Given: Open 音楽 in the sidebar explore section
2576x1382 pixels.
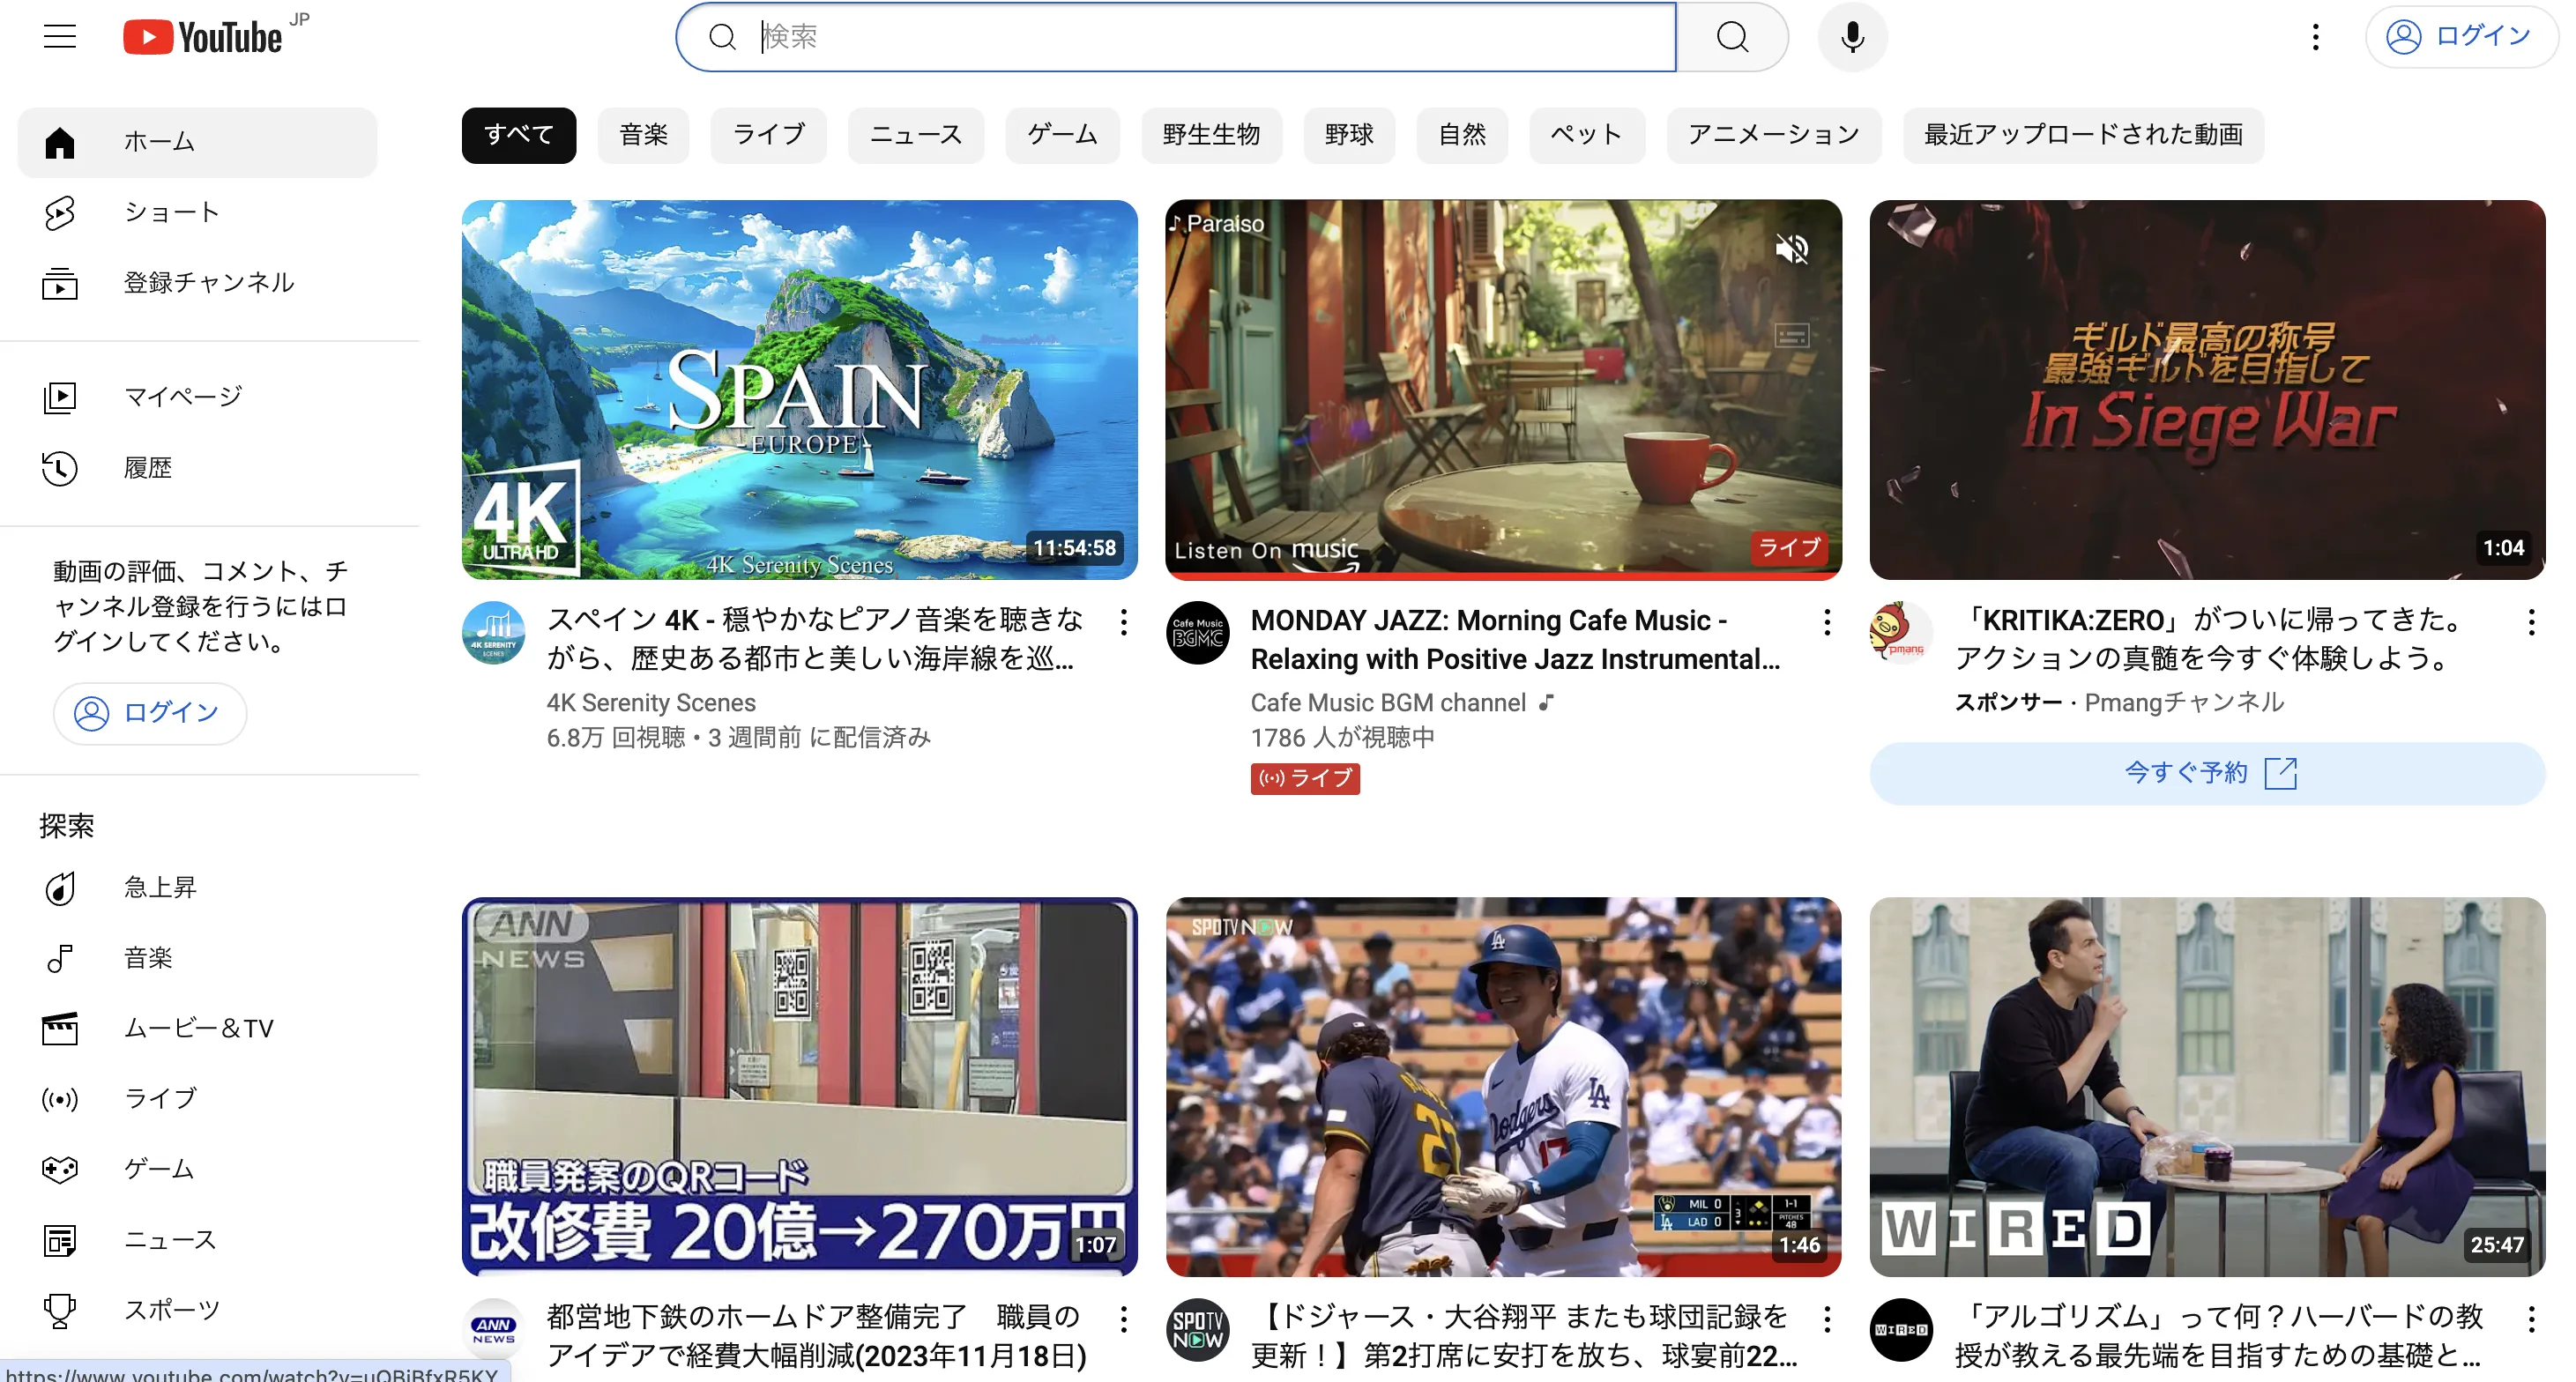Looking at the screenshot, I should [x=197, y=958].
